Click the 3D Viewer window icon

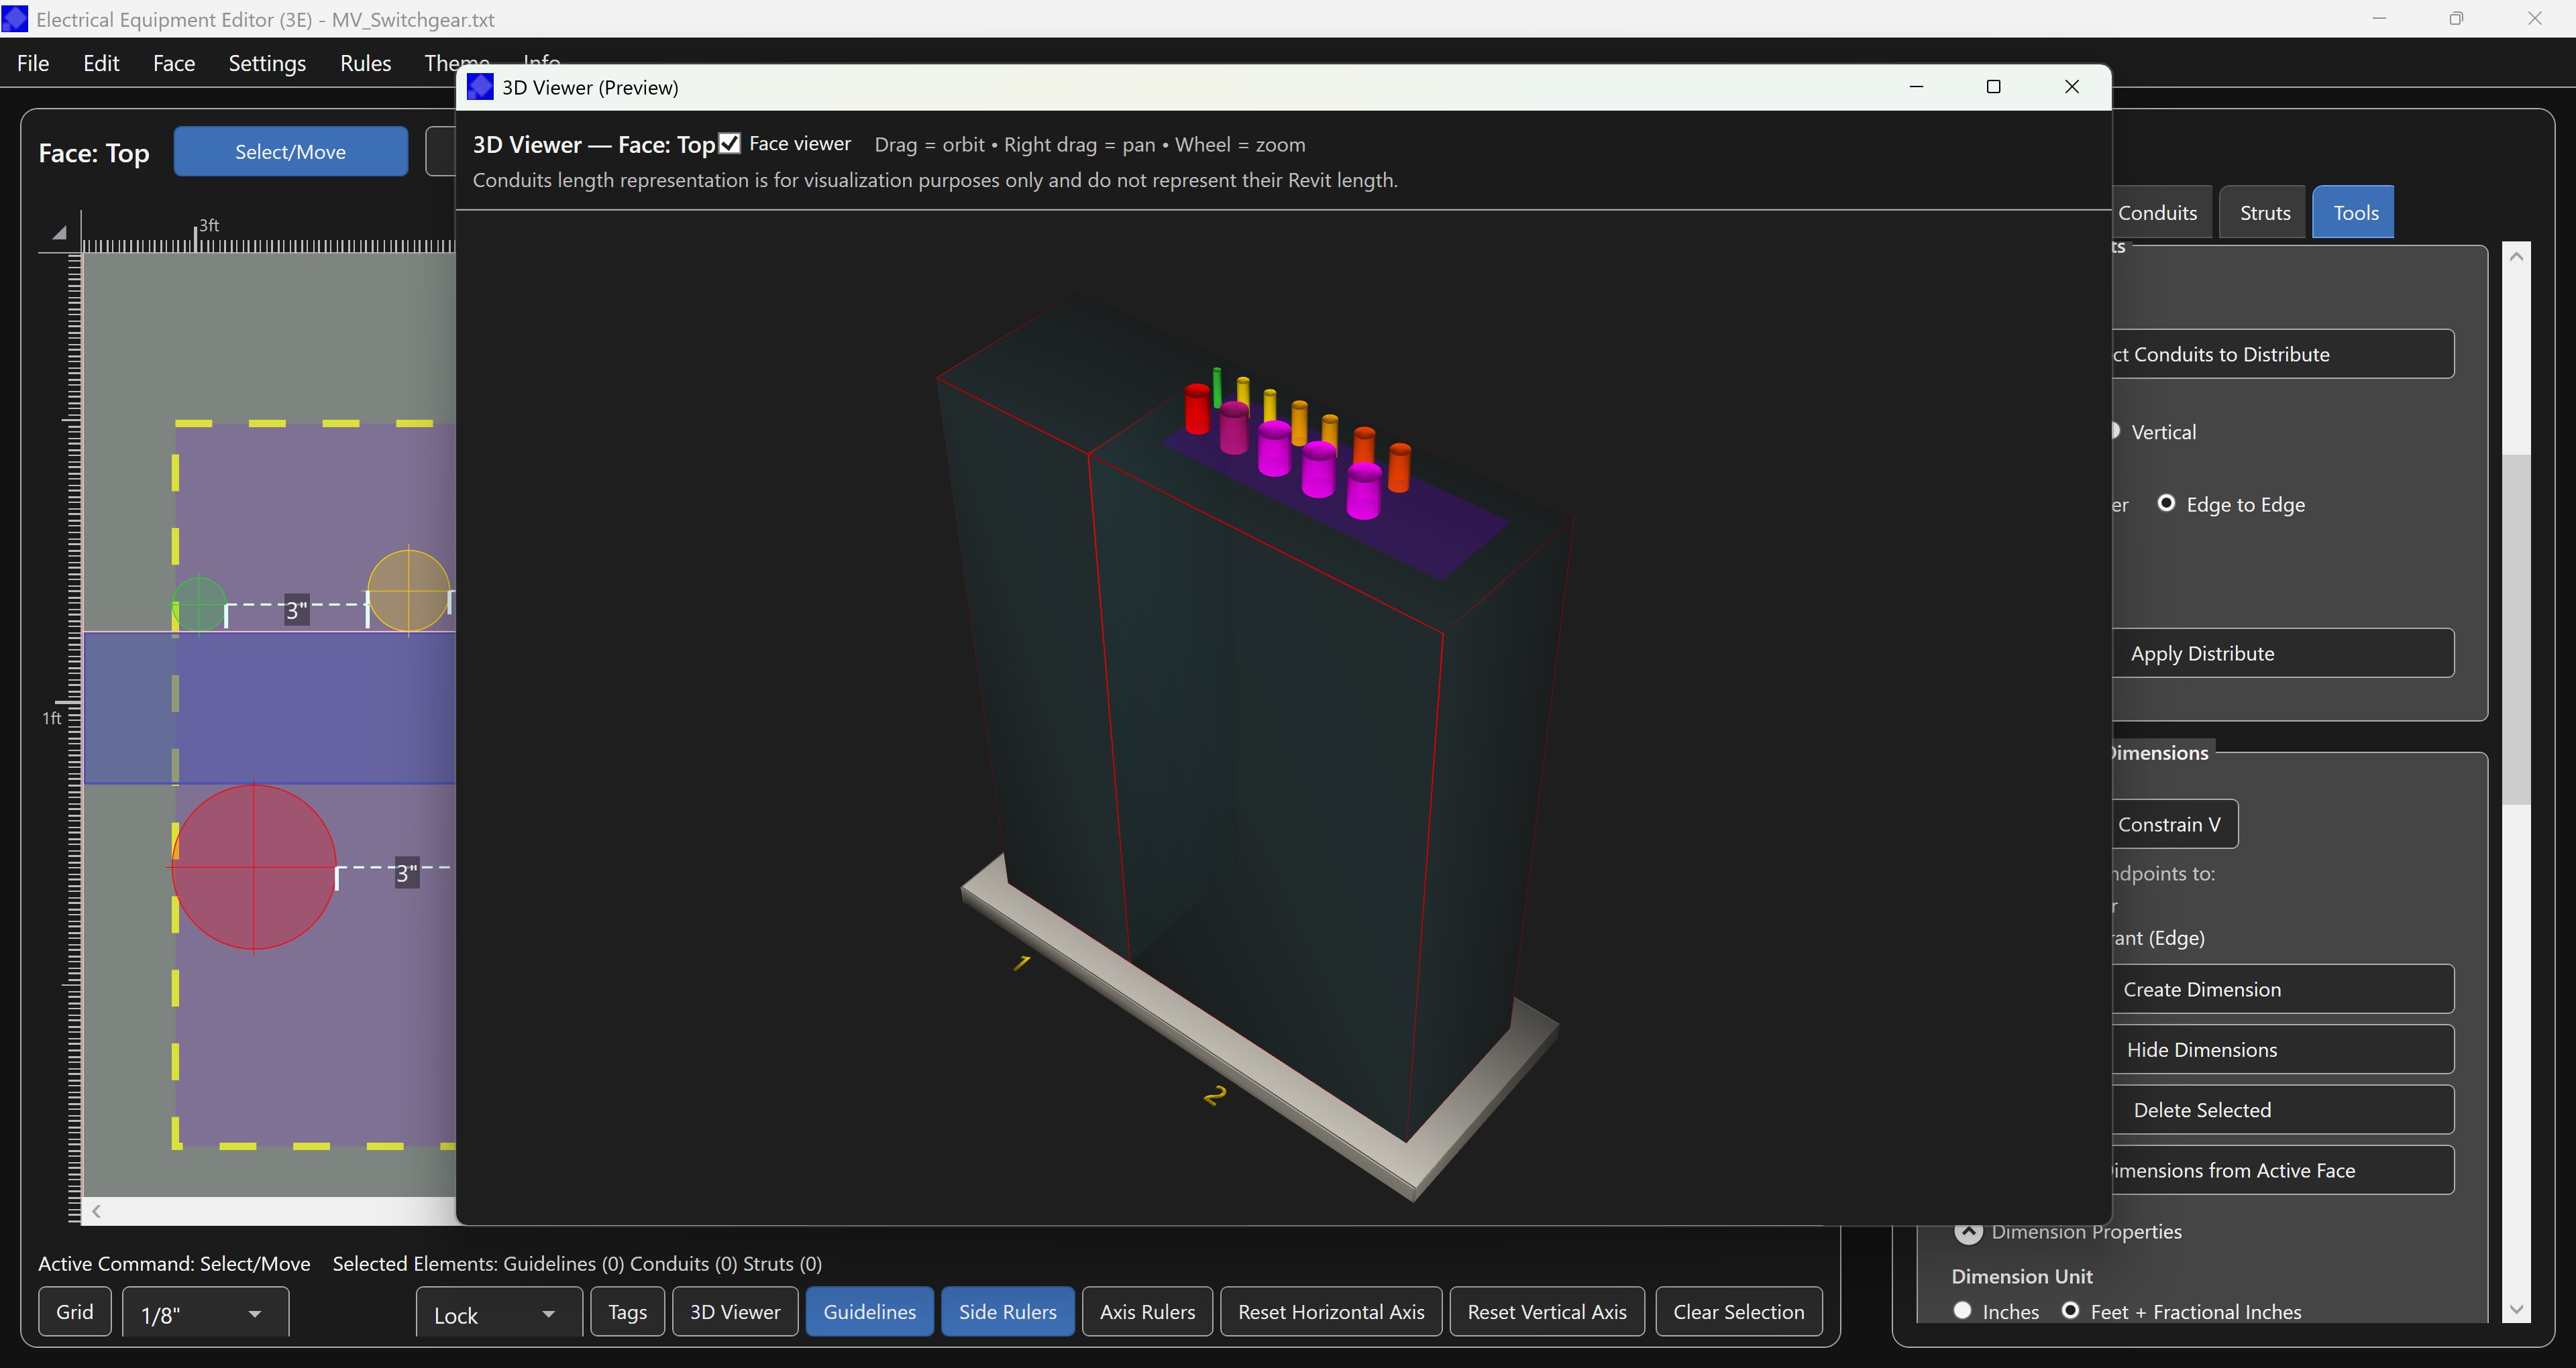click(x=480, y=87)
